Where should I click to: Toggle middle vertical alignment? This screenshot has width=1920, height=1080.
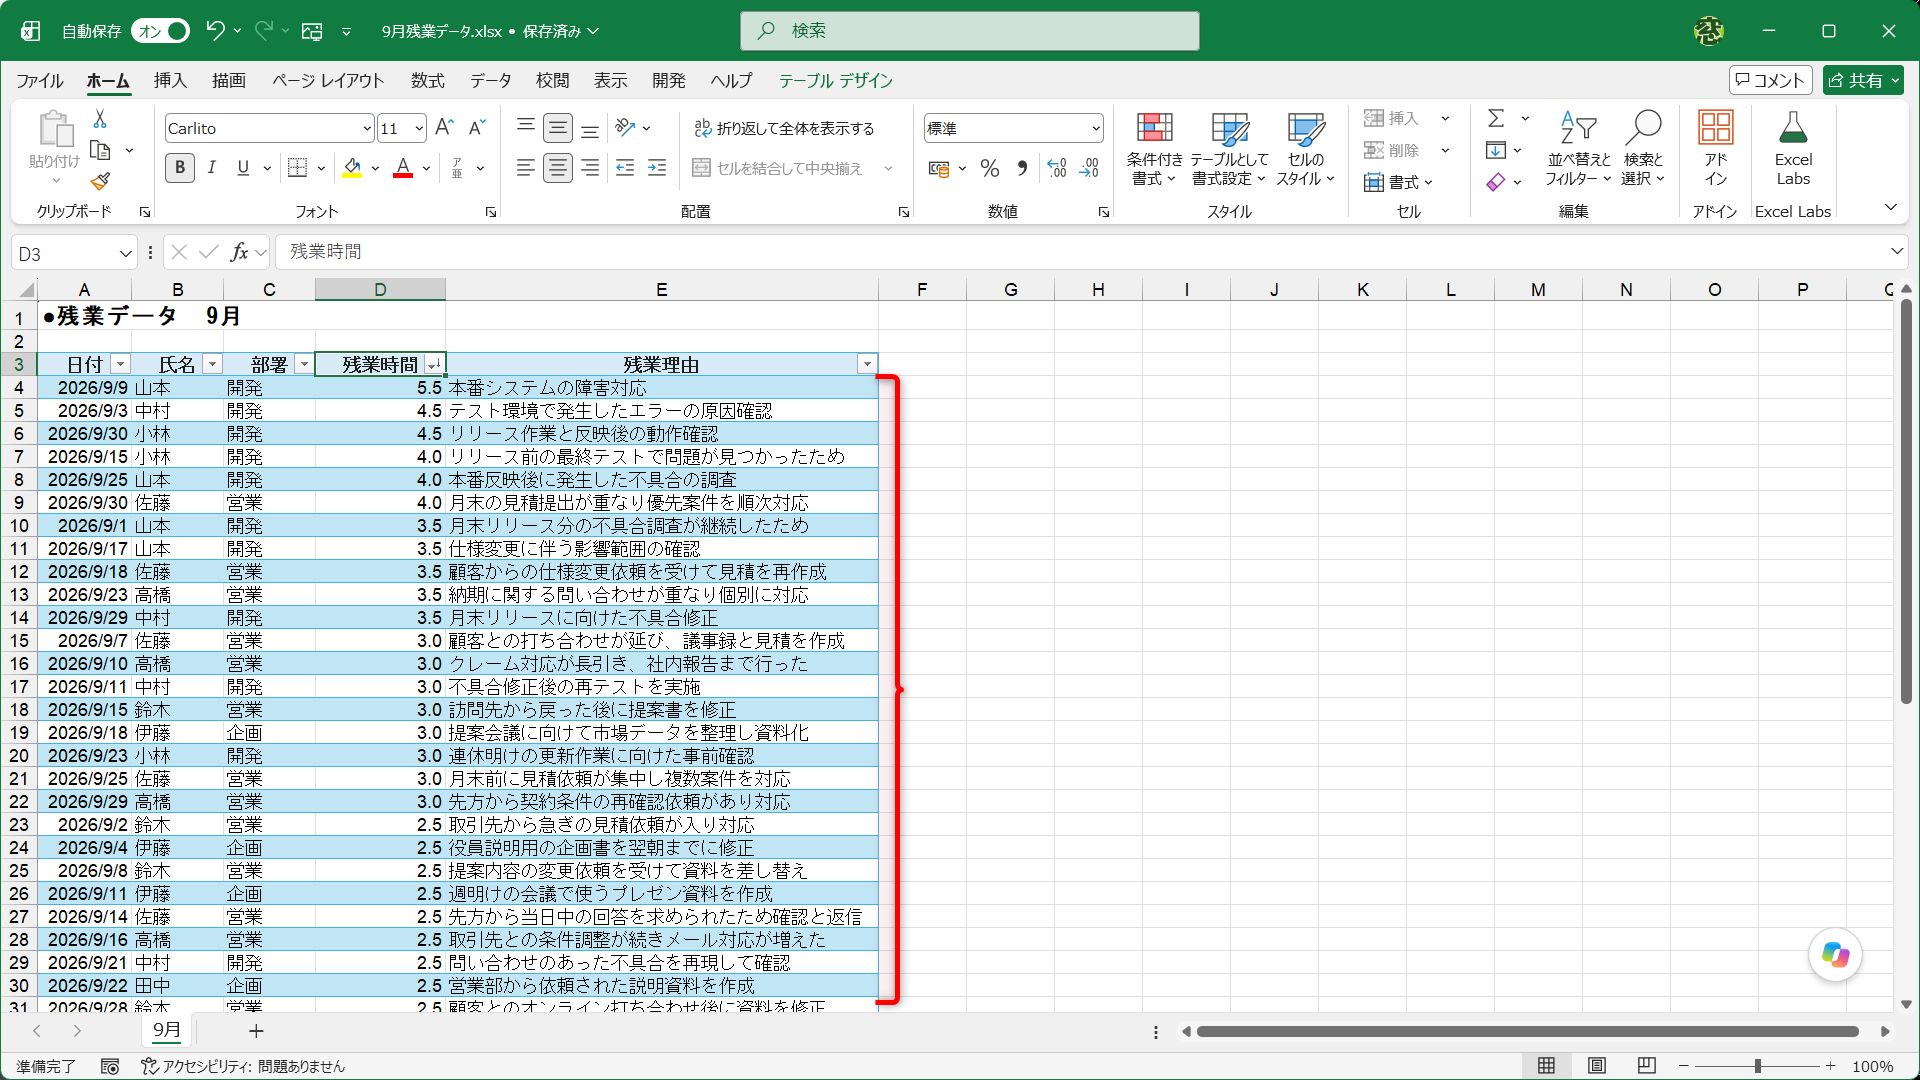point(558,127)
